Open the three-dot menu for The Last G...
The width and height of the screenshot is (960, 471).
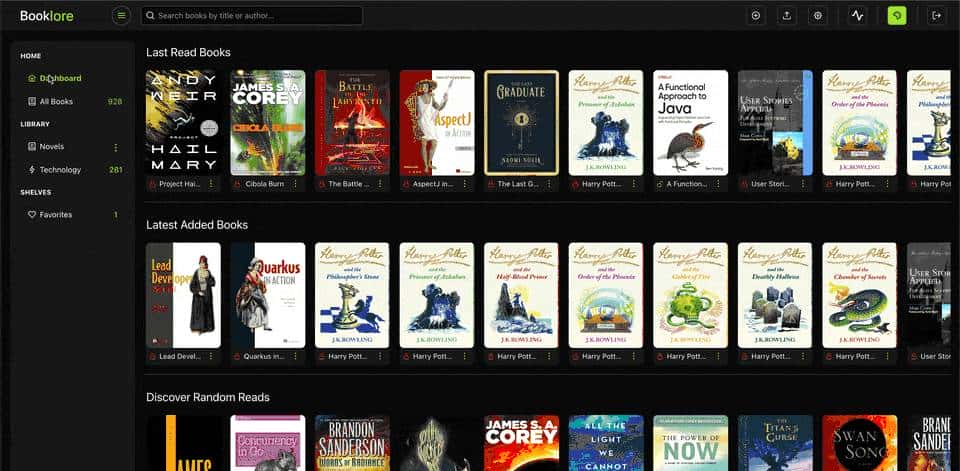[549, 184]
